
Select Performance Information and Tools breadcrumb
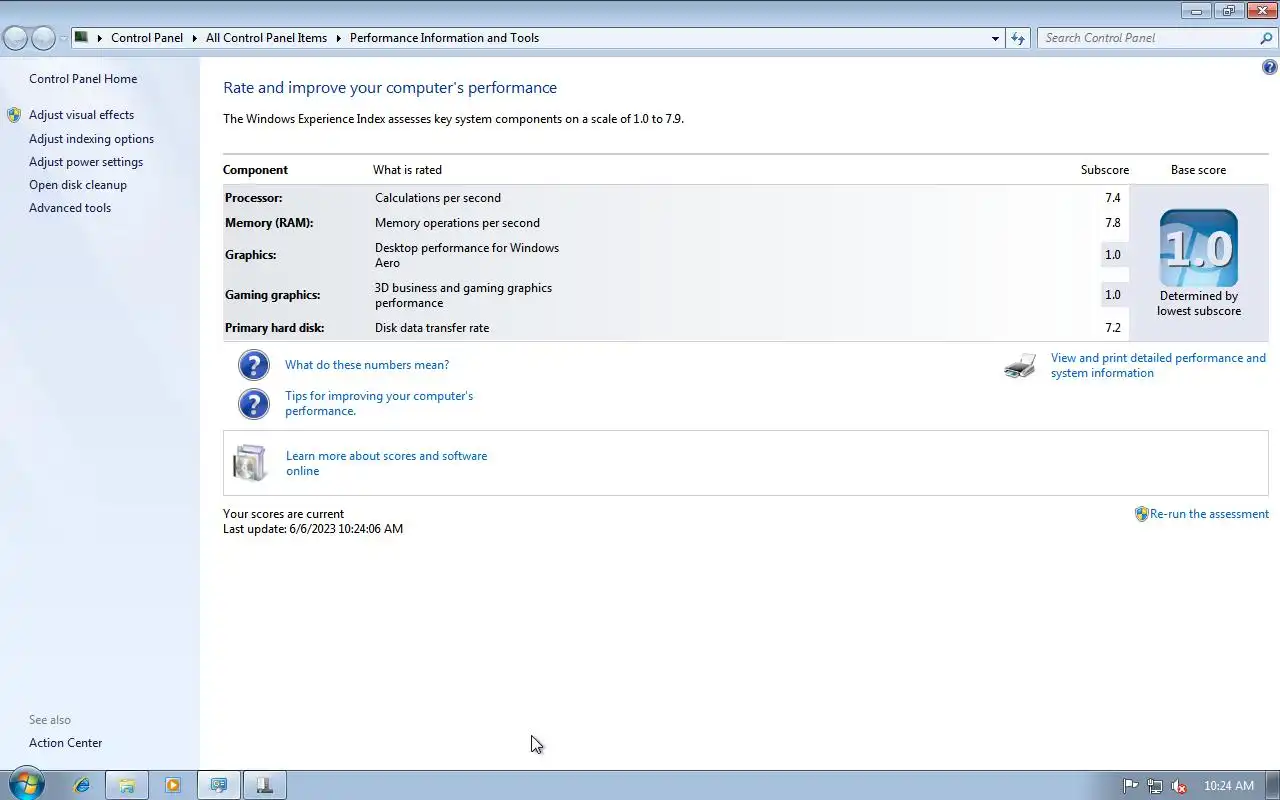click(444, 38)
